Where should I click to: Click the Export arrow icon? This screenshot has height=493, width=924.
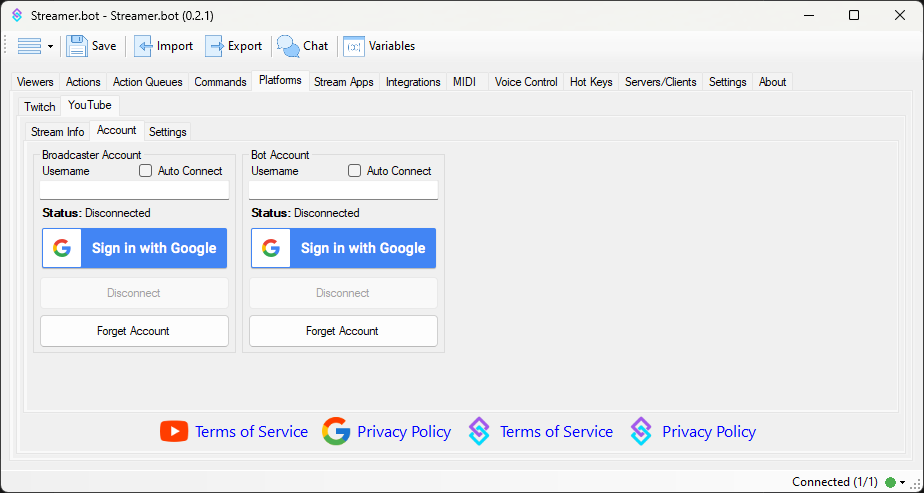pyautogui.click(x=214, y=46)
